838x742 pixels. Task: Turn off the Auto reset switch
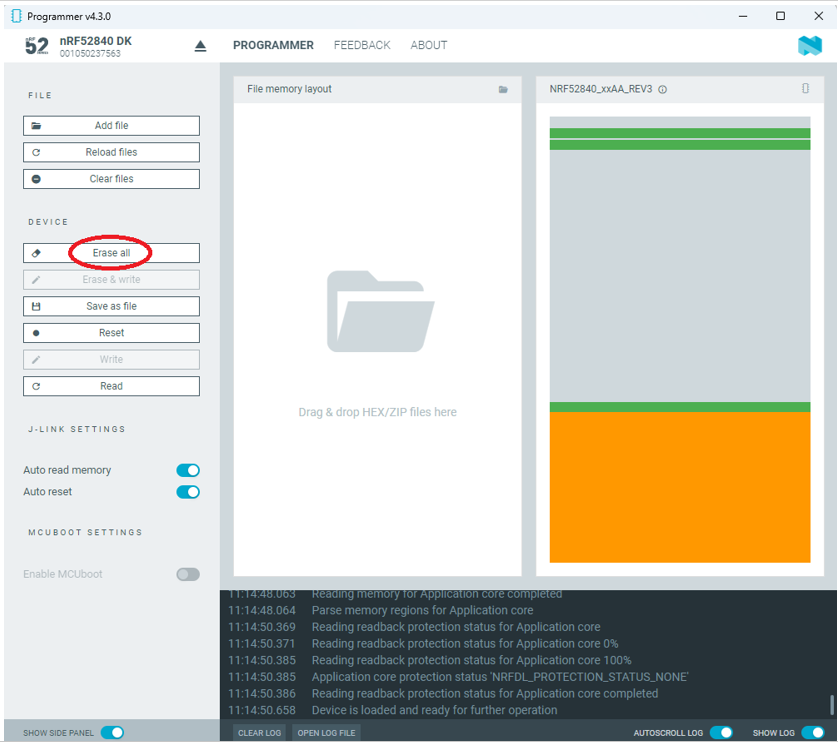tap(187, 492)
